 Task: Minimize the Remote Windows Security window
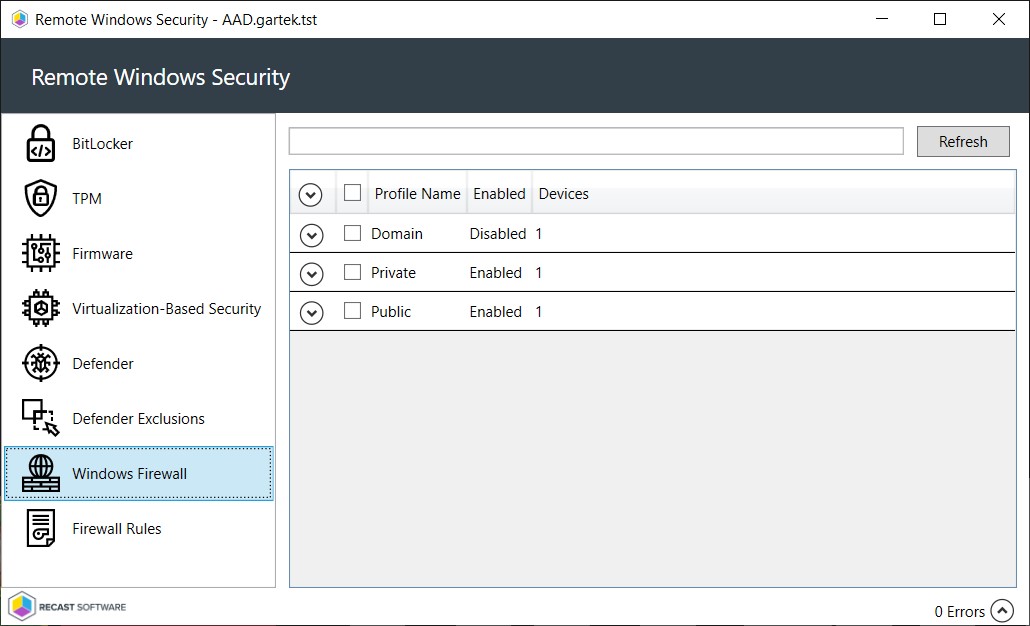click(x=882, y=19)
